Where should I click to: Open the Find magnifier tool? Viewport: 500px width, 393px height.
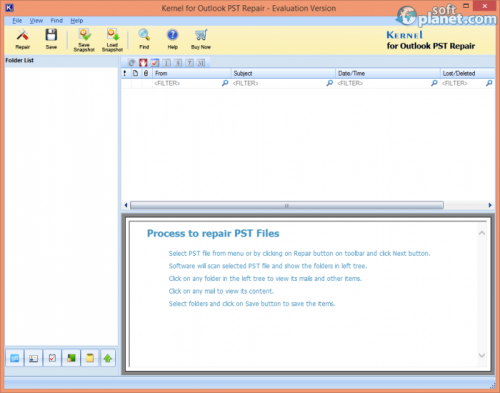point(144,39)
